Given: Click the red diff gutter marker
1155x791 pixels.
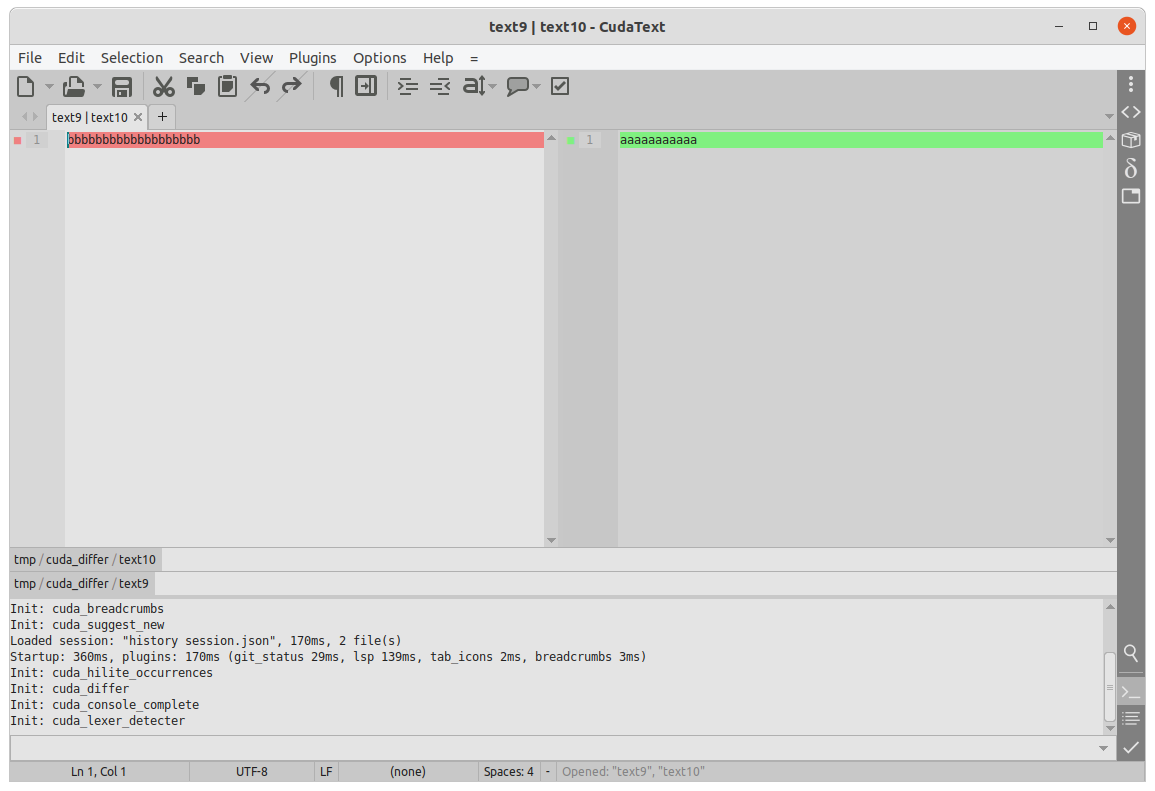Looking at the screenshot, I should coord(16,140).
